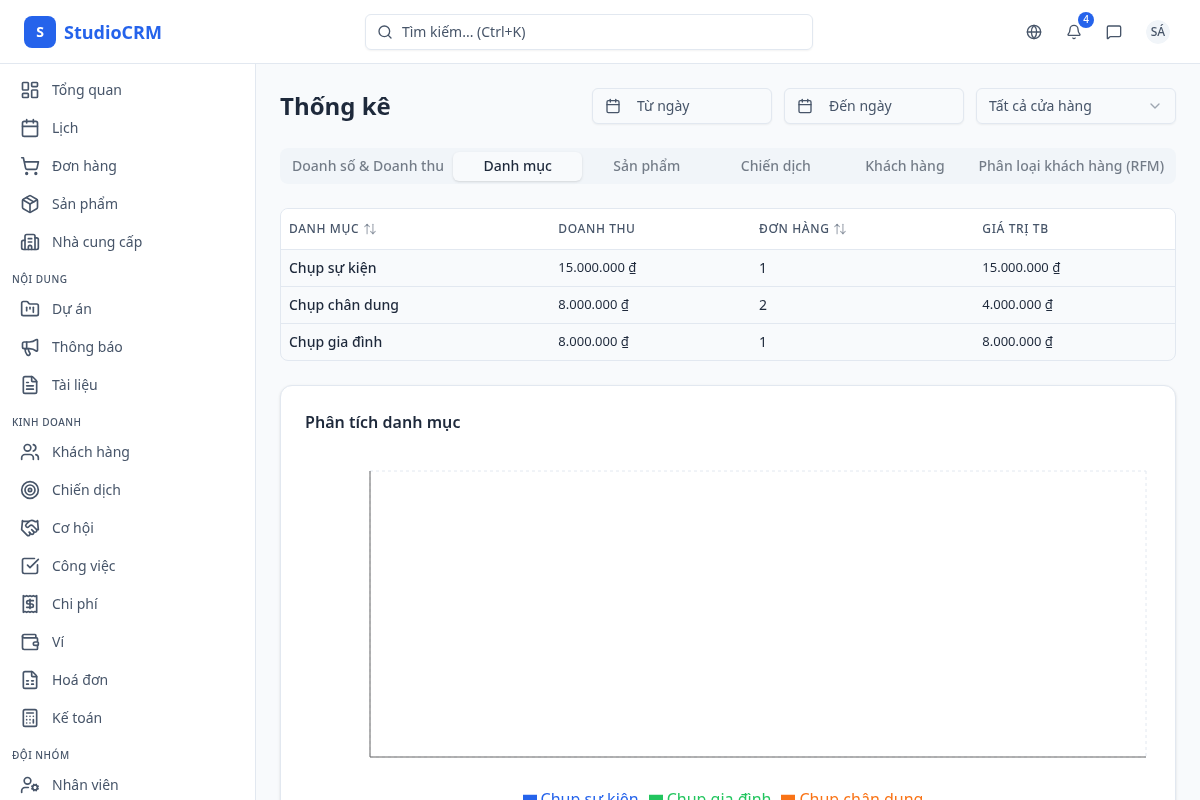Click the Thông báo megaphone icon
The image size is (1200, 800).
point(30,347)
